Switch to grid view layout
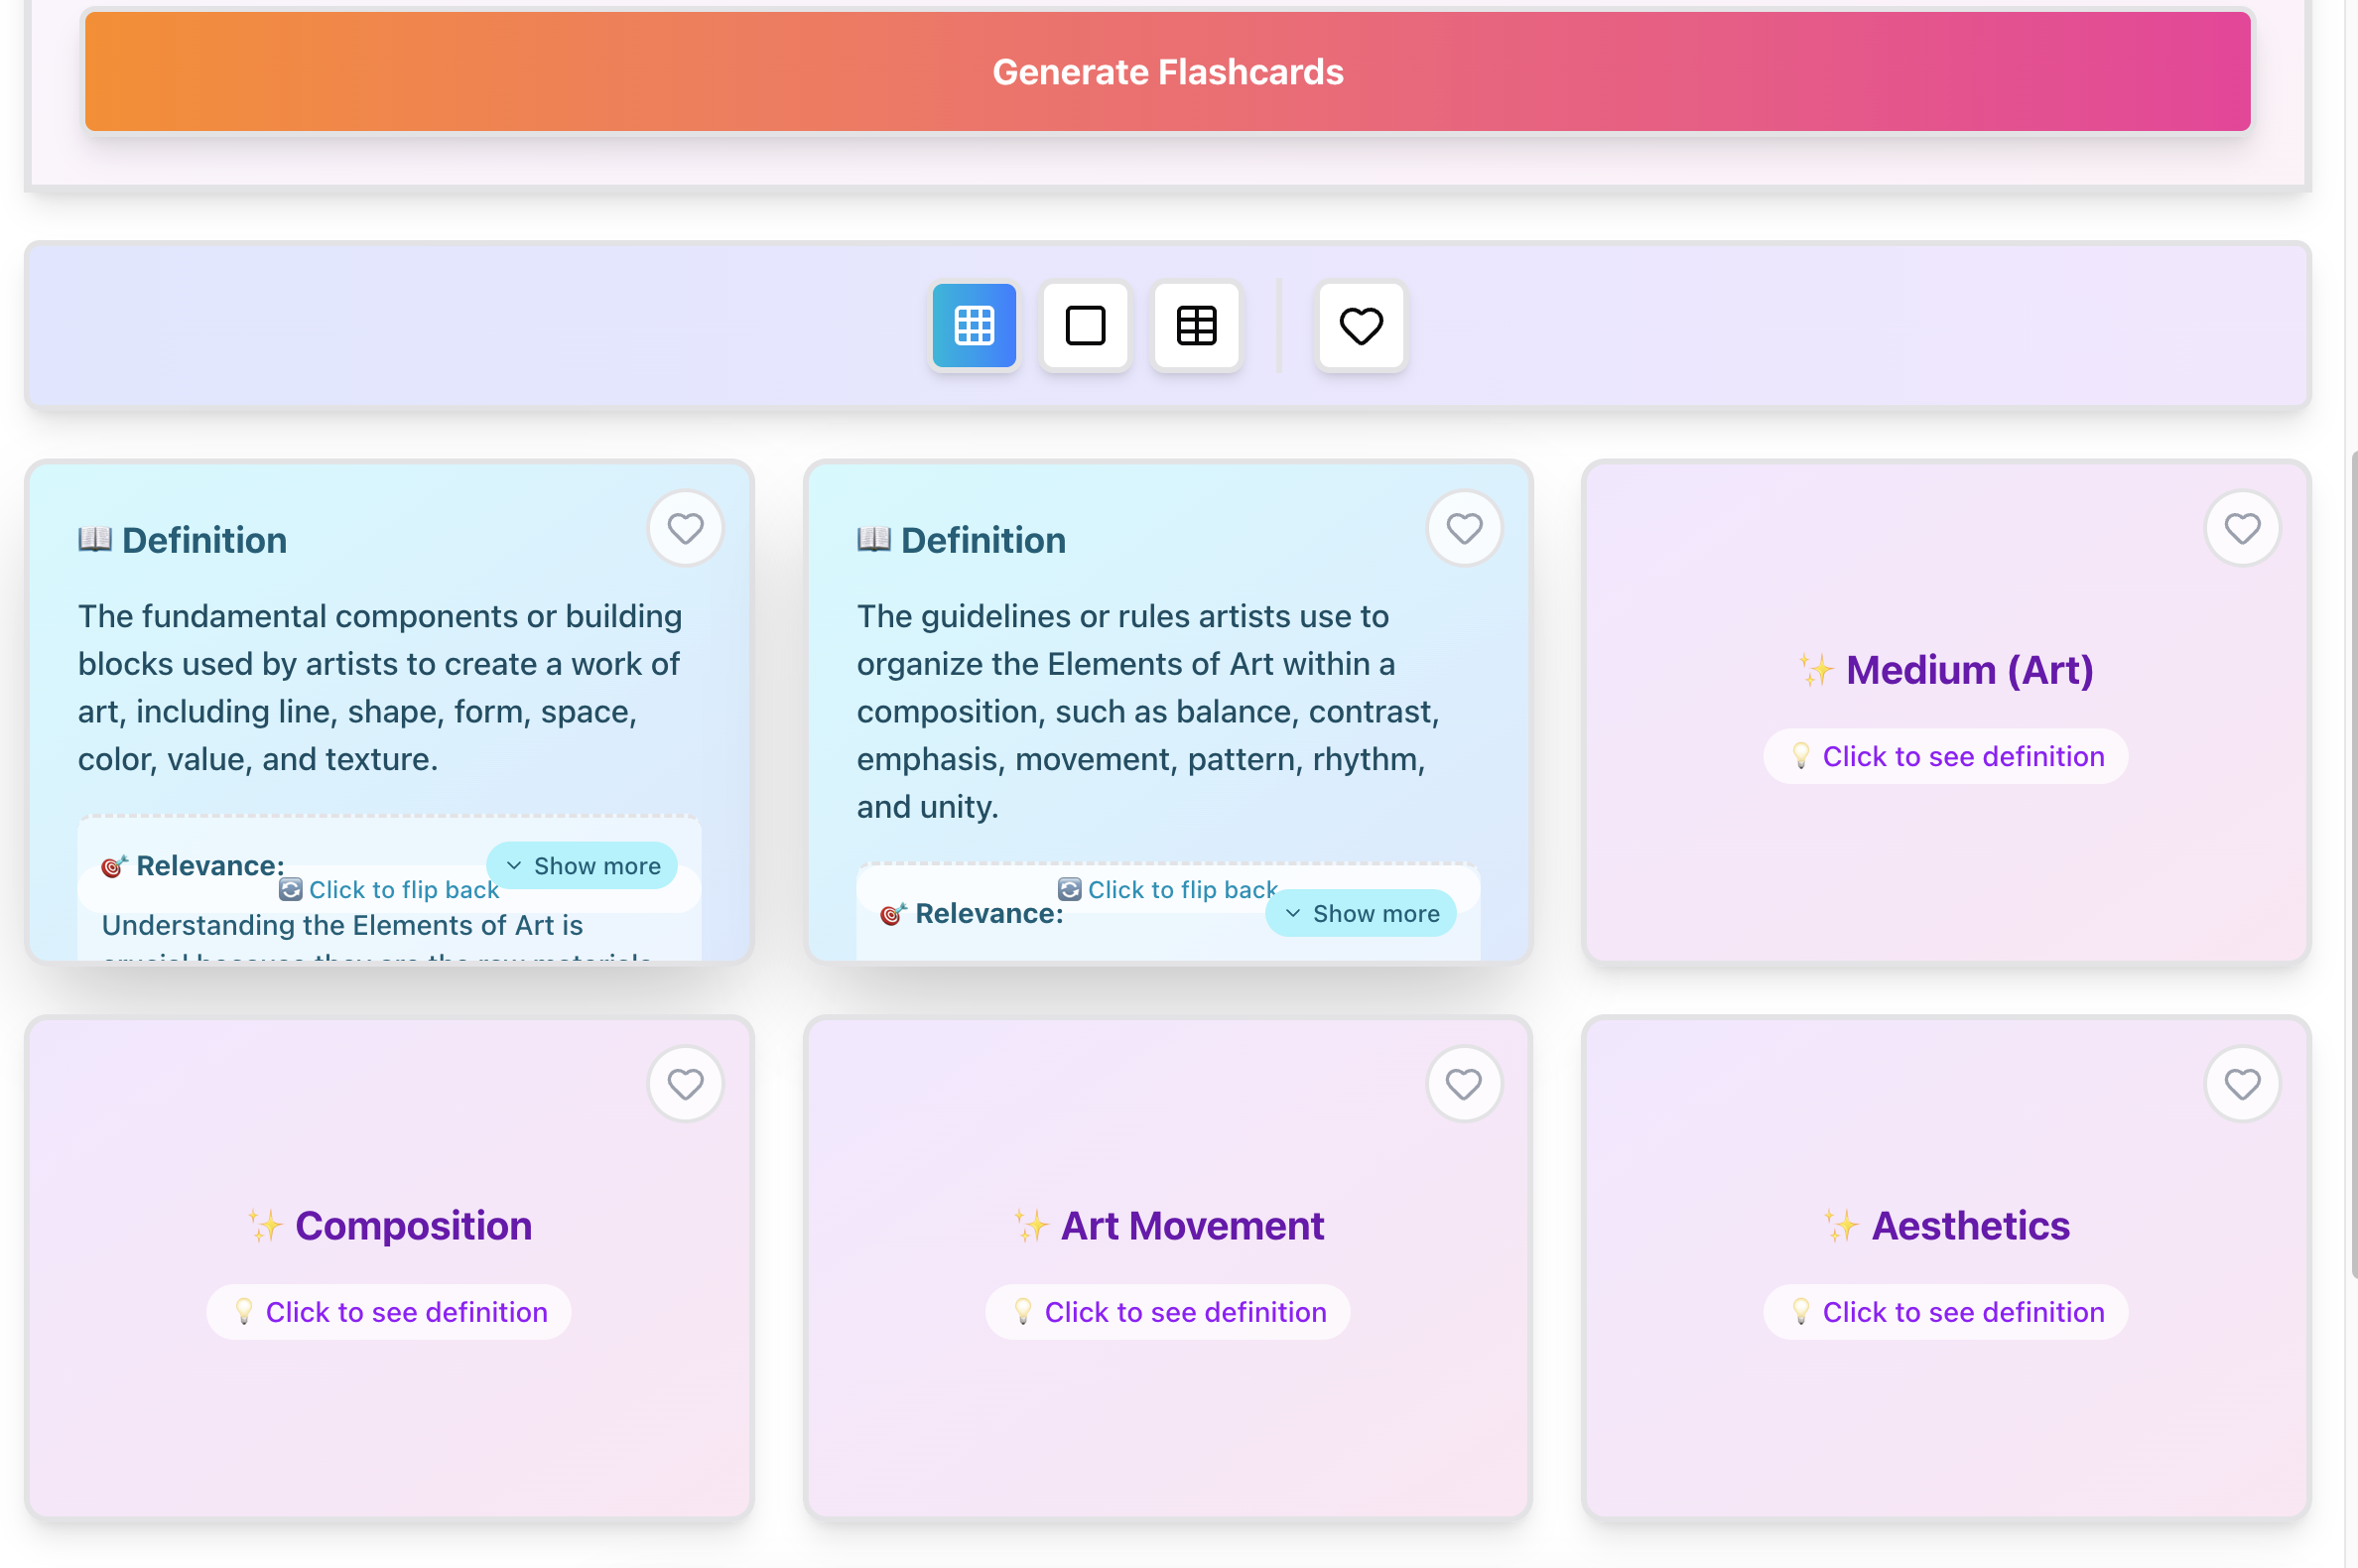Image resolution: width=2358 pixels, height=1568 pixels. (973, 326)
